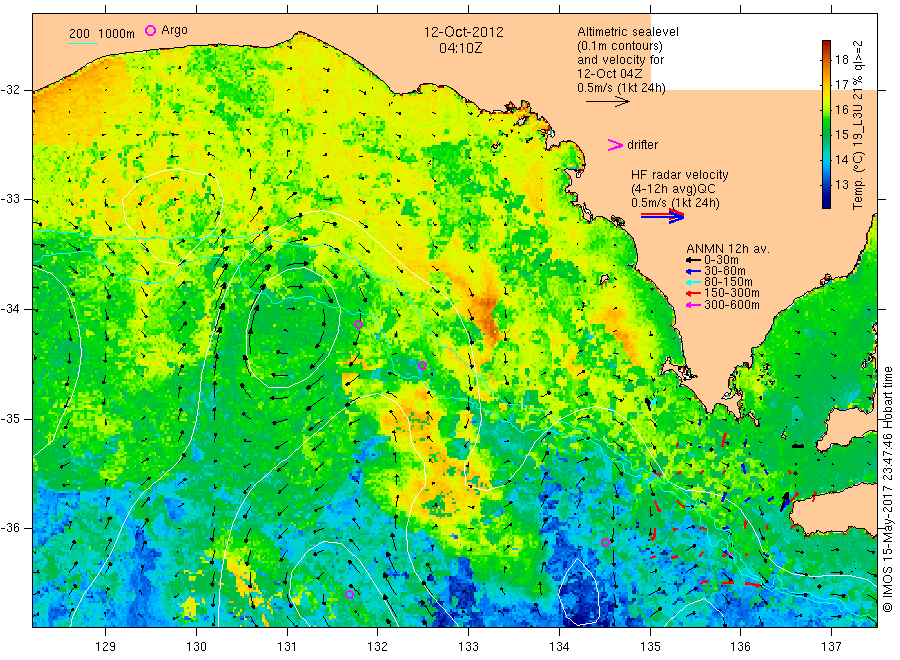Click the magenta drifter chevron symbol
The width and height of the screenshot is (900, 660).
[615, 145]
